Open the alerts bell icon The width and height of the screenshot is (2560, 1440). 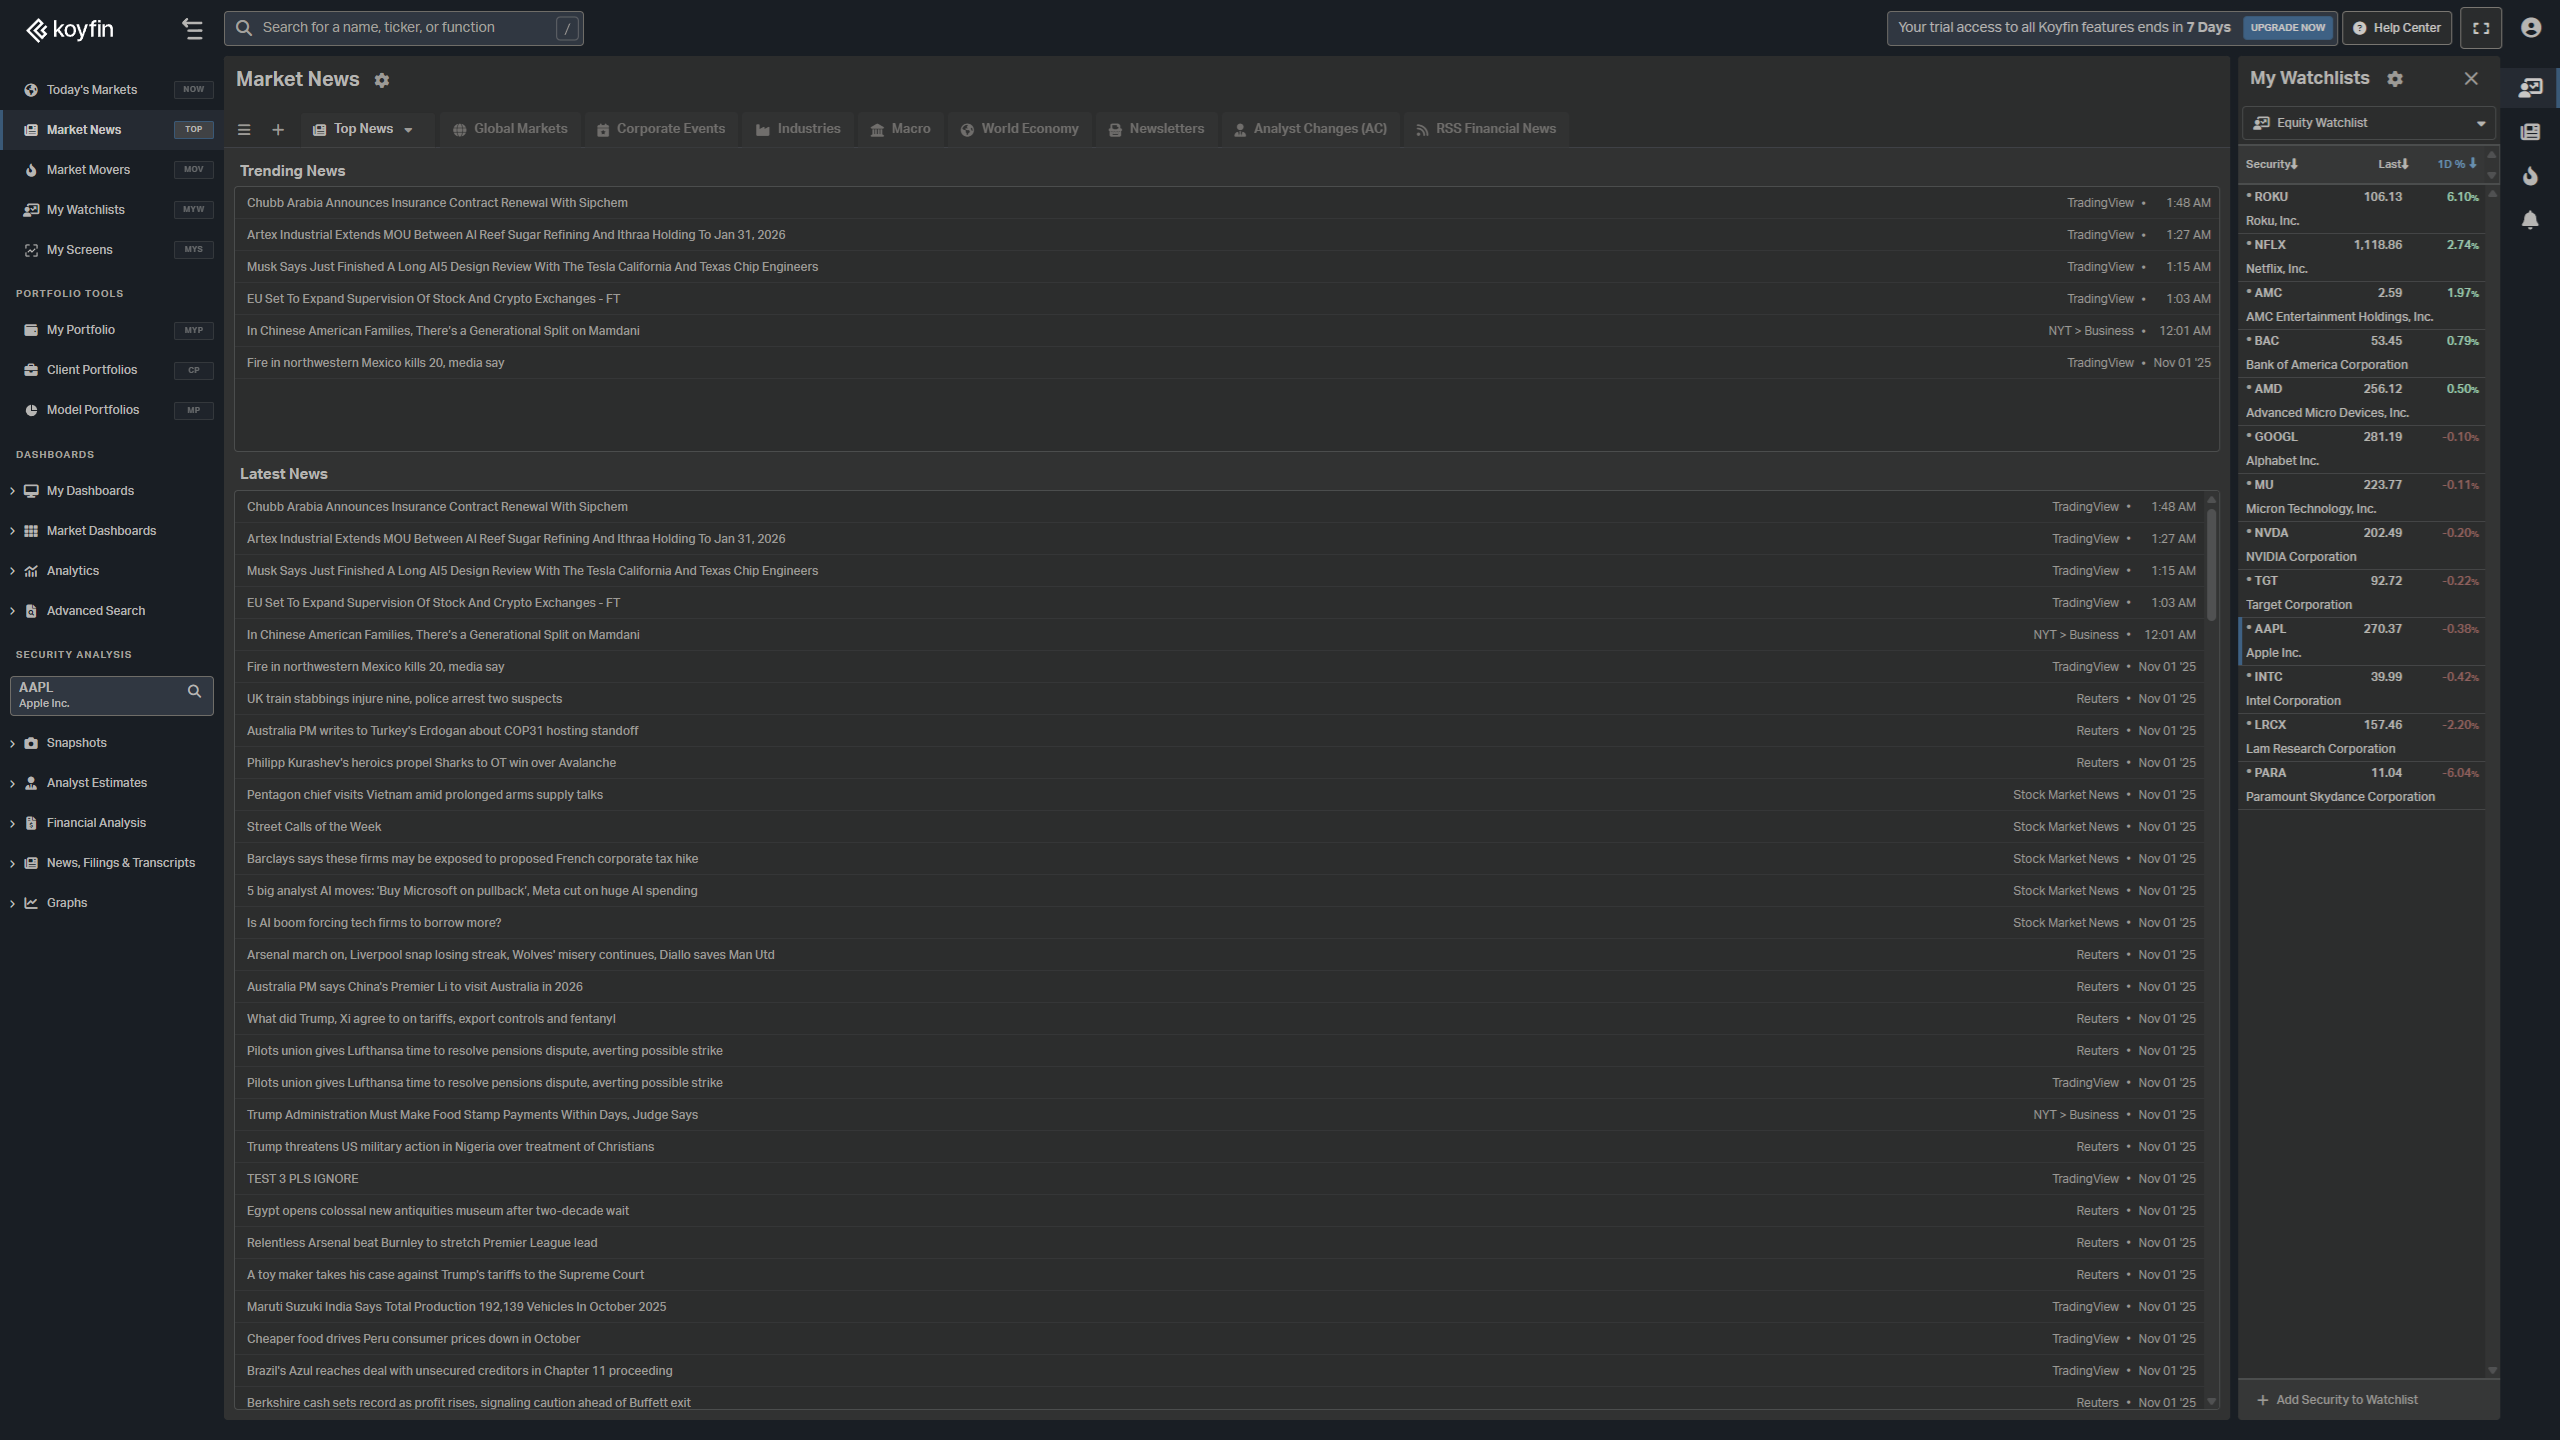pyautogui.click(x=2530, y=220)
